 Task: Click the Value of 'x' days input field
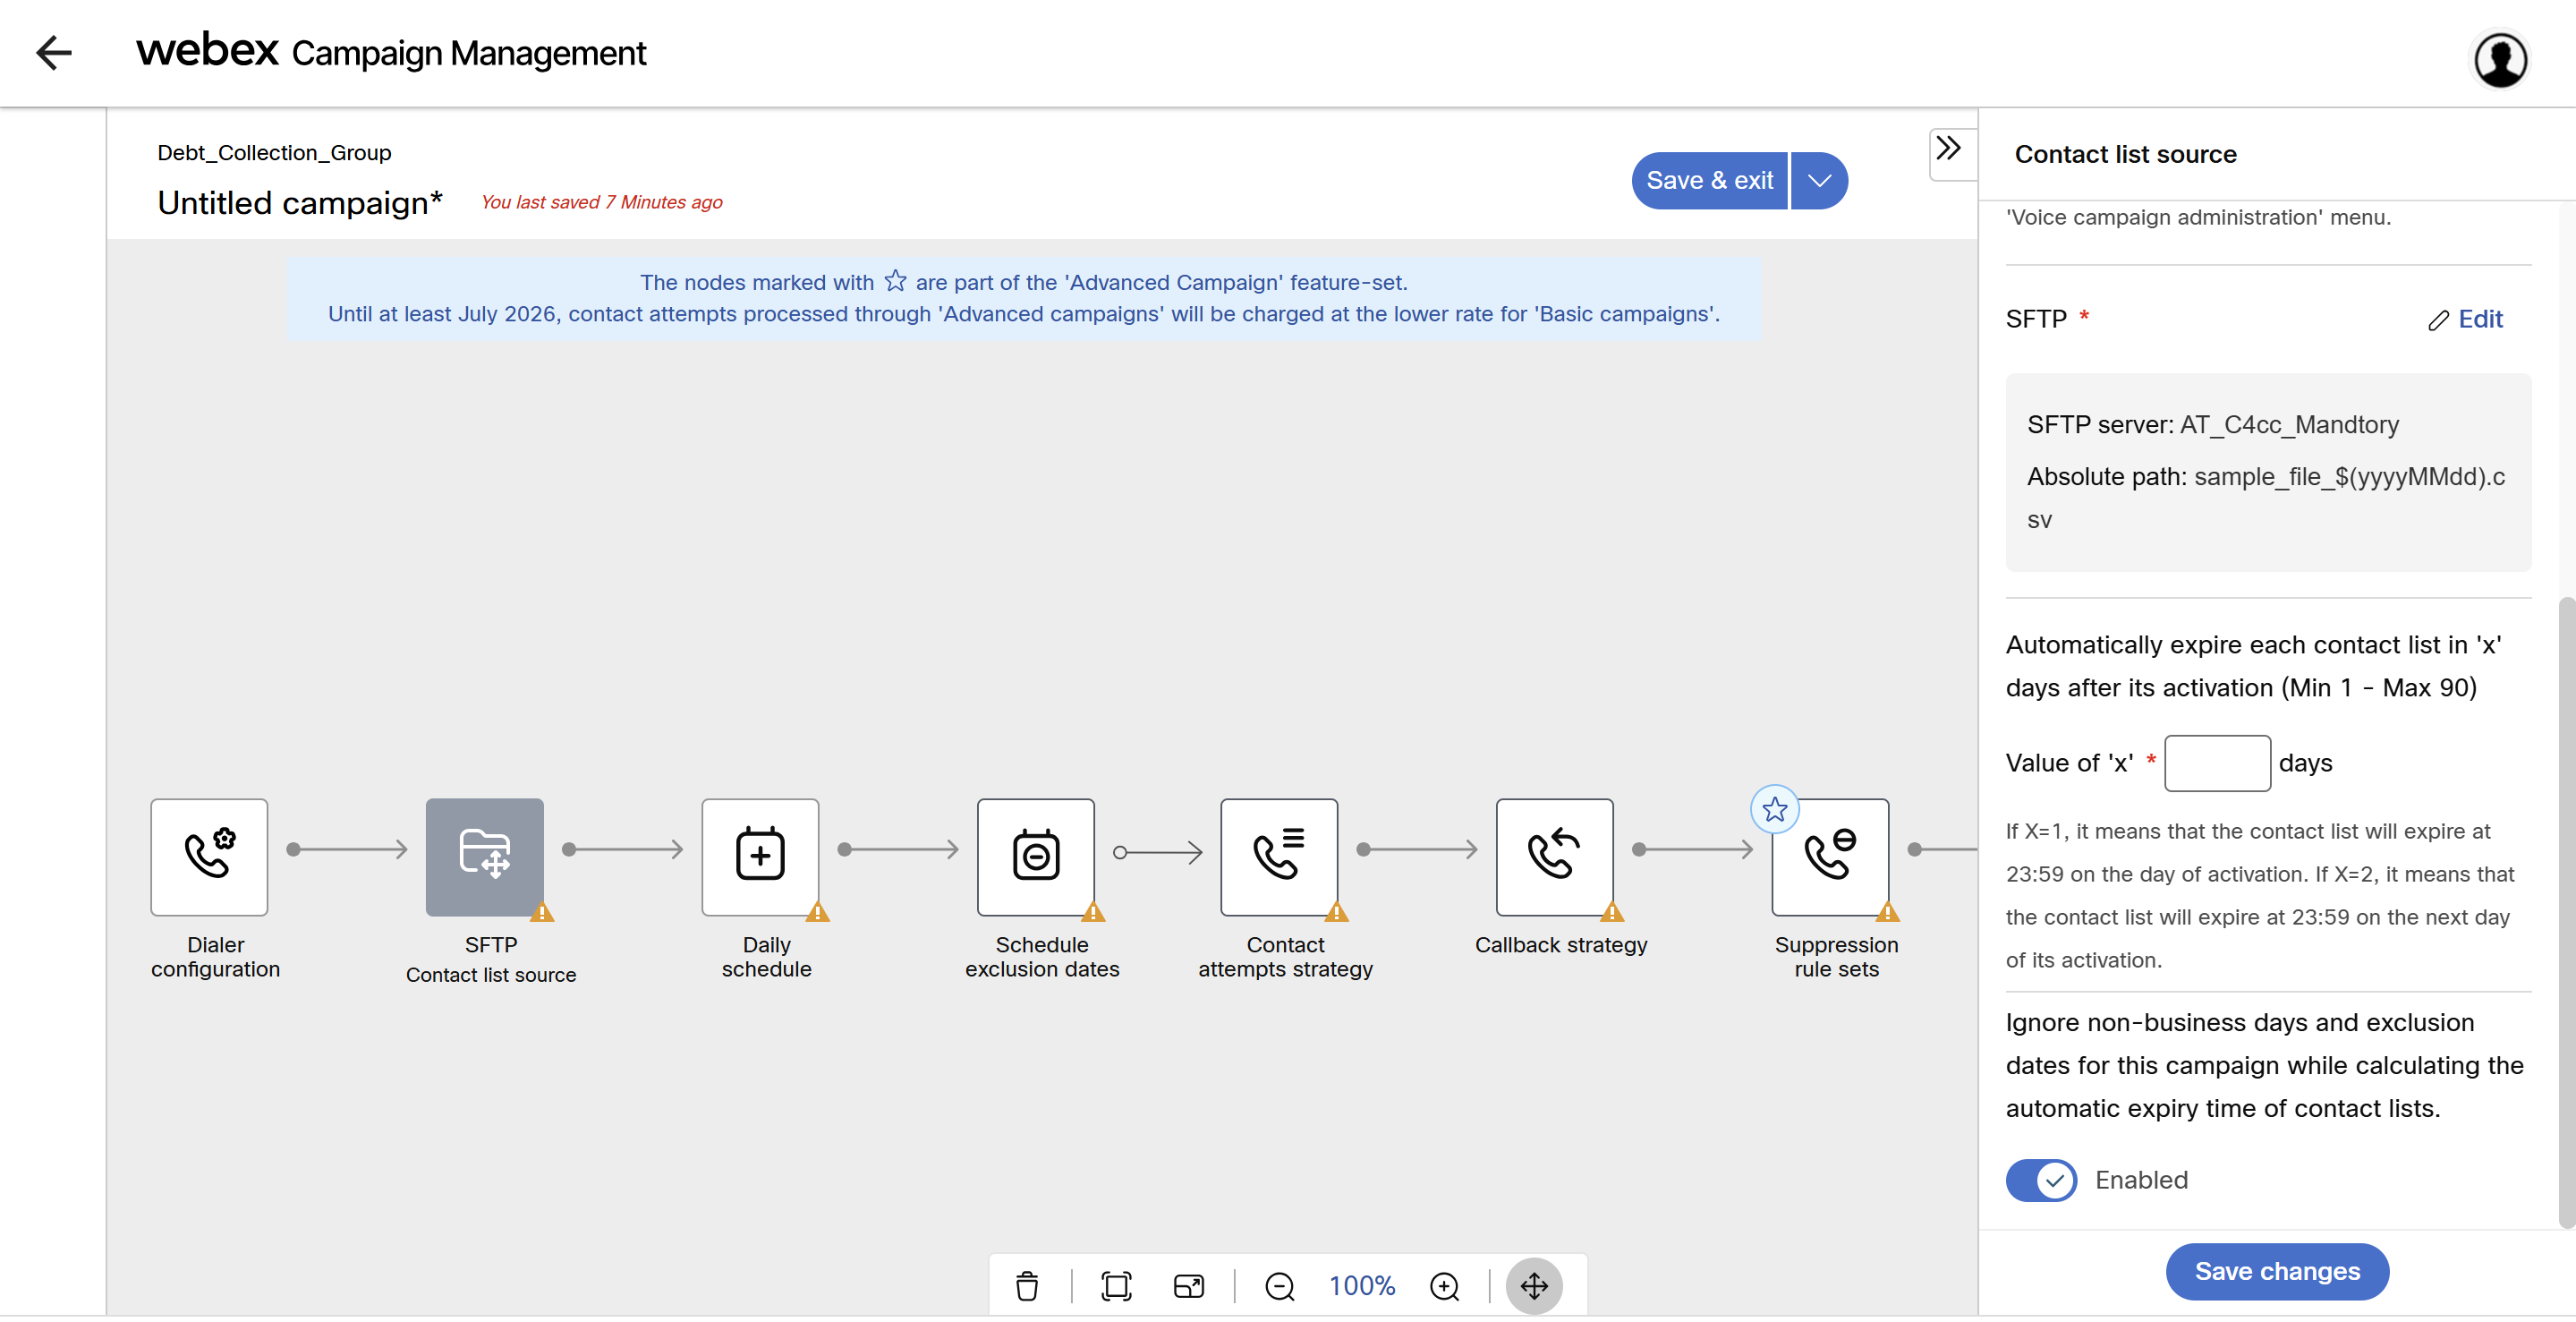[2216, 763]
